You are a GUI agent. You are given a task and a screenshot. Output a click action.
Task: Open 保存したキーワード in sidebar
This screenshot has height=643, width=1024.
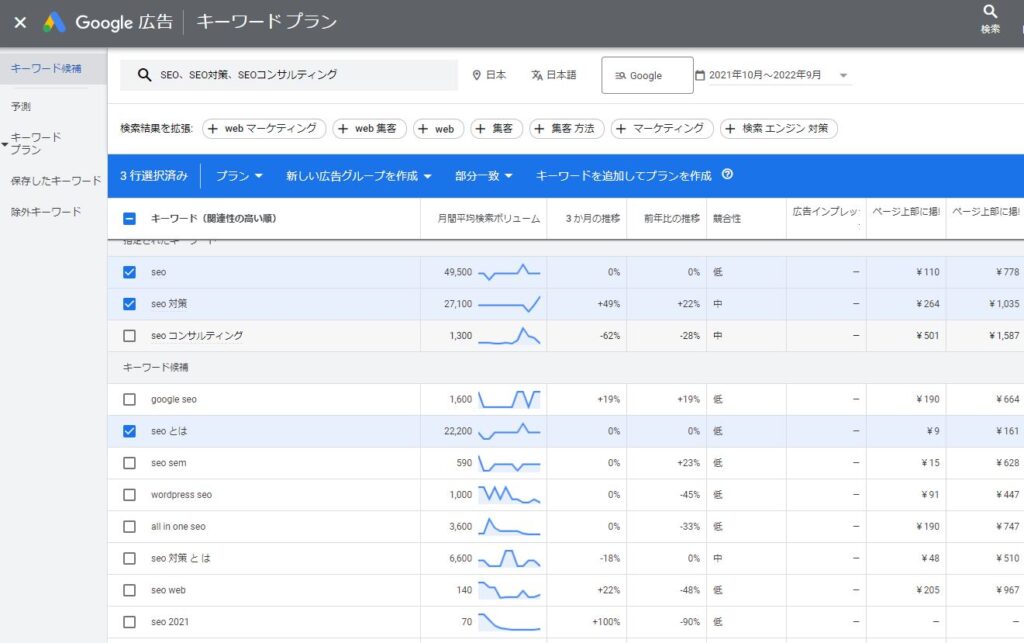coord(56,181)
